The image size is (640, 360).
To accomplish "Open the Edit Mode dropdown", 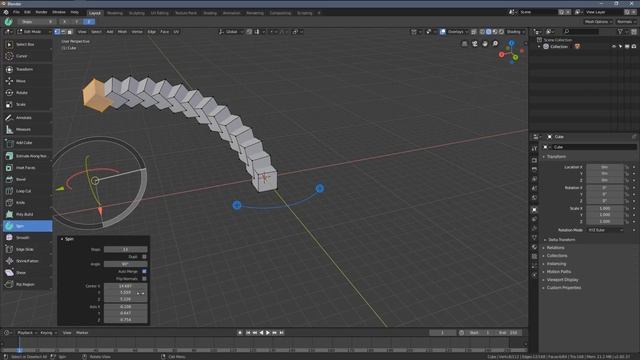I will point(33,32).
